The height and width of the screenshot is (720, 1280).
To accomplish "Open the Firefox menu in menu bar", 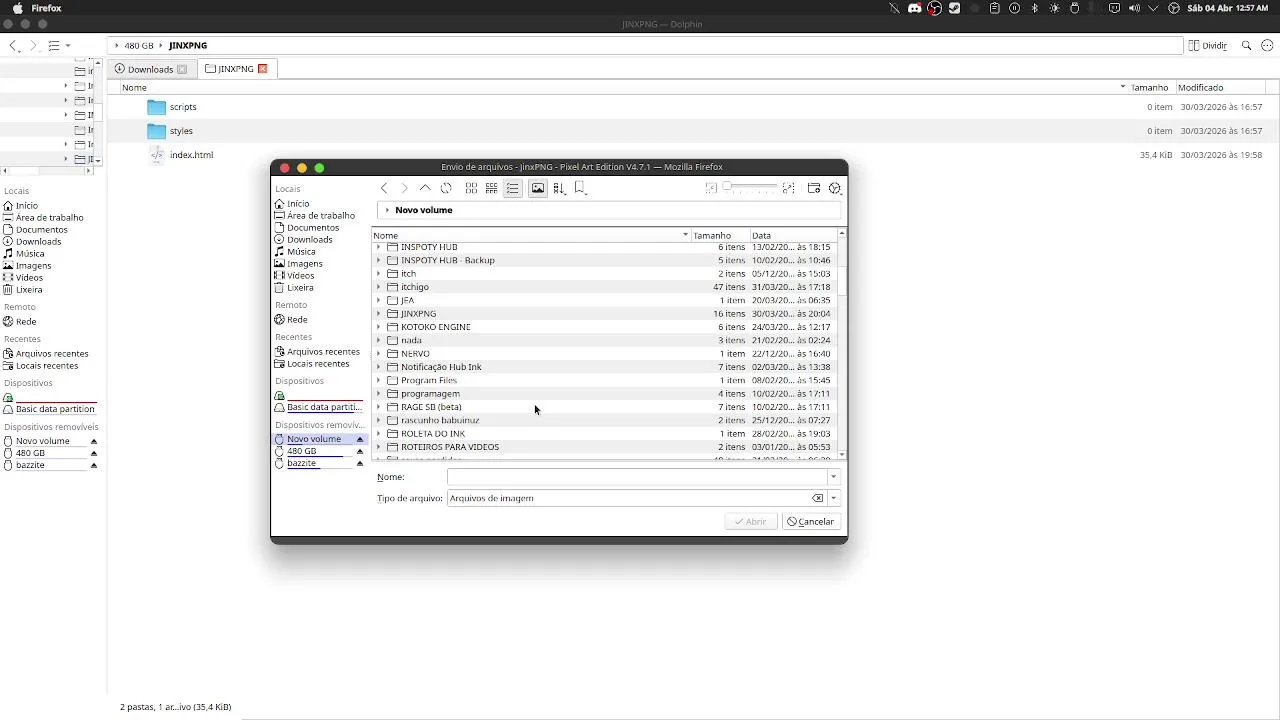I will point(46,8).
